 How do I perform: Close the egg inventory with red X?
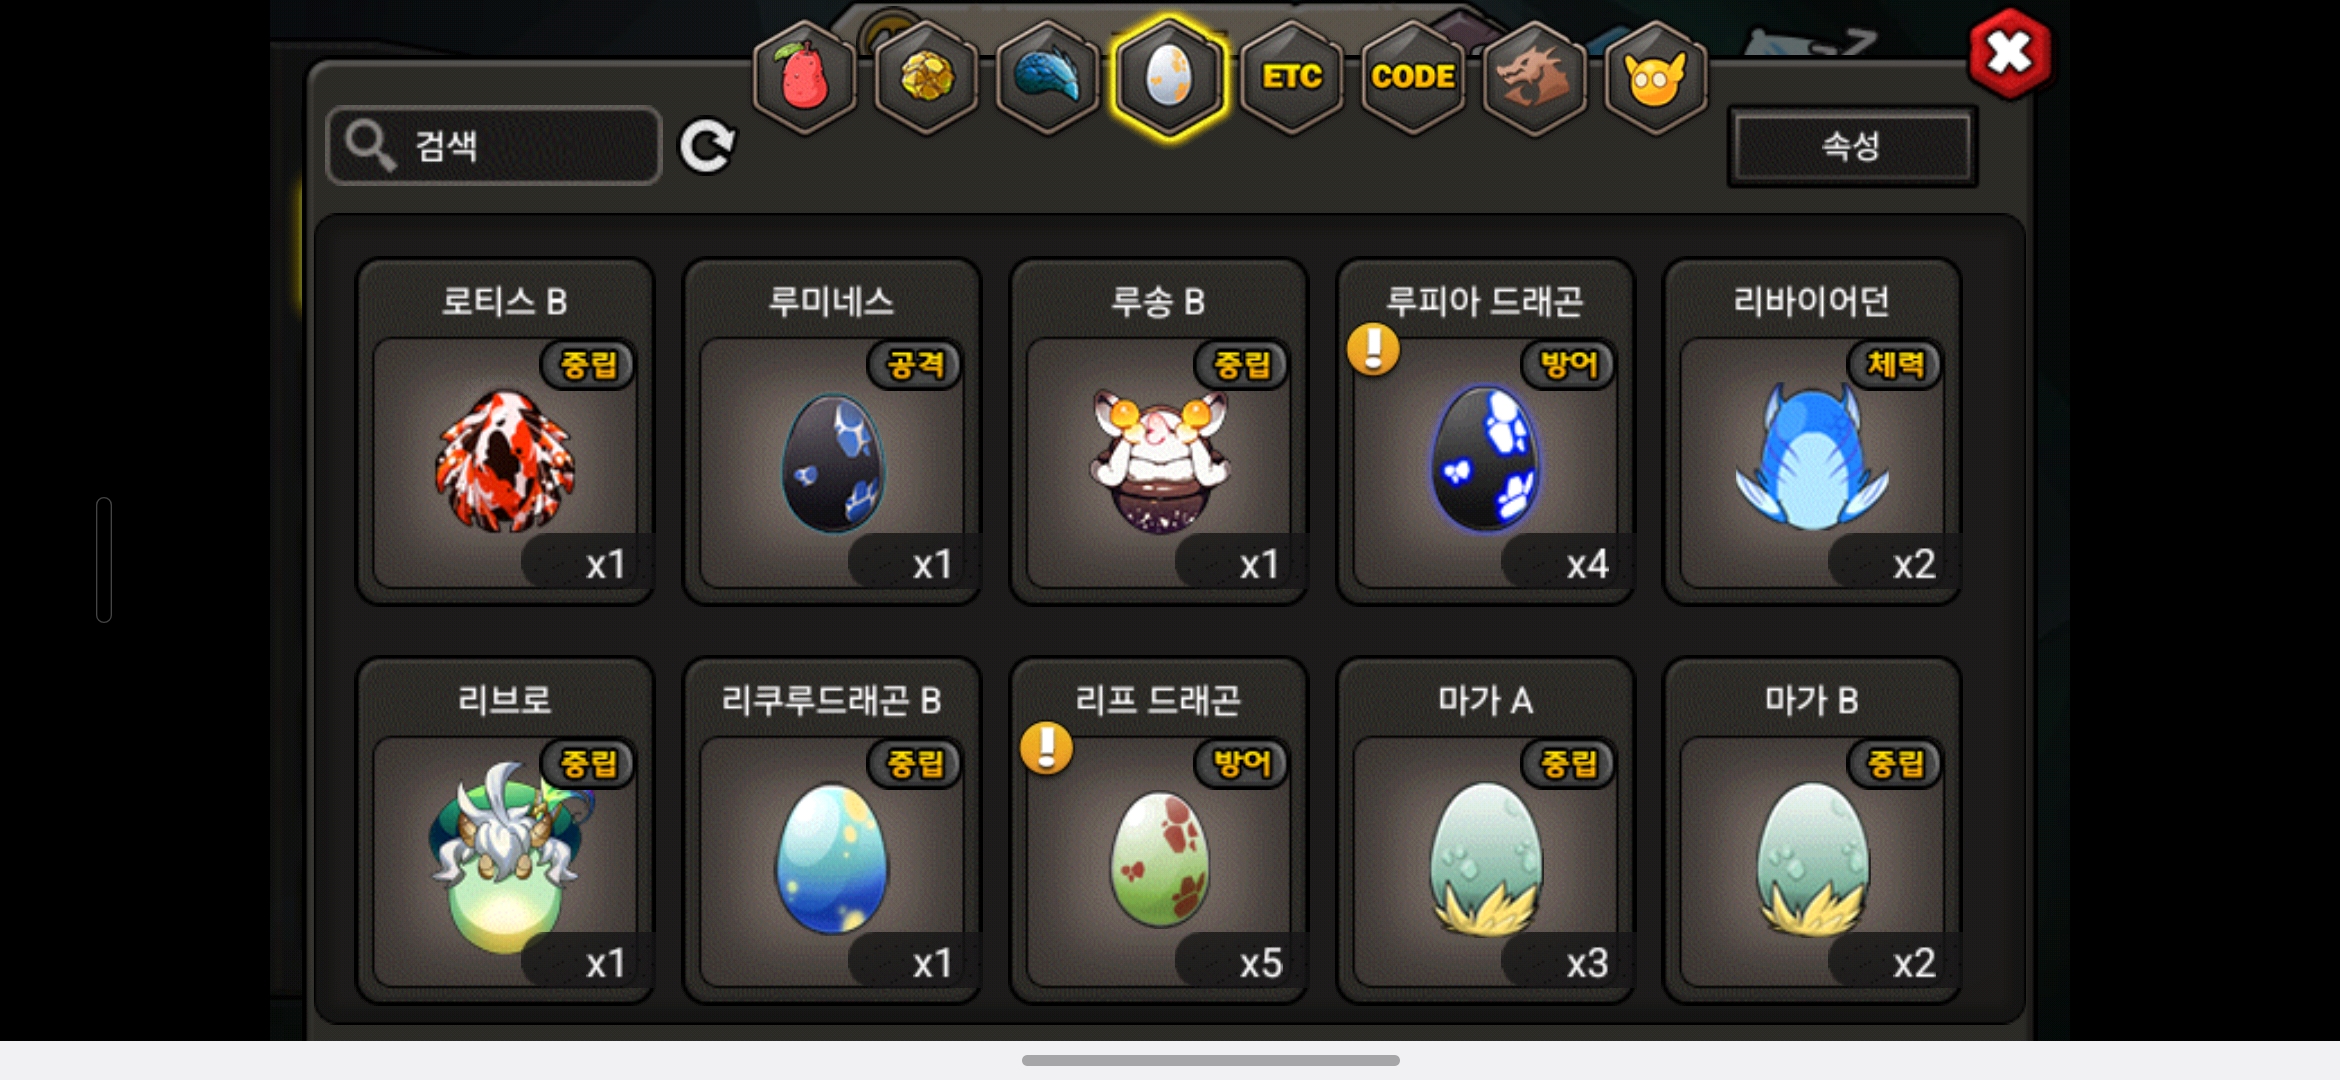pos(2009,53)
